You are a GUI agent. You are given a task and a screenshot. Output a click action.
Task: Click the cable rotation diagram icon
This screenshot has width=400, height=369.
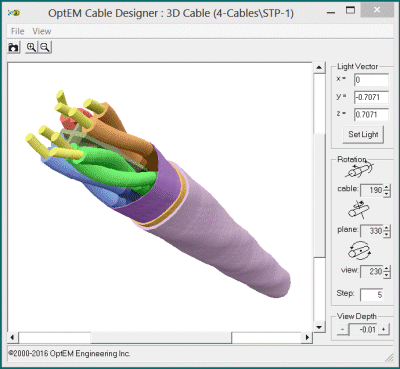tap(359, 170)
